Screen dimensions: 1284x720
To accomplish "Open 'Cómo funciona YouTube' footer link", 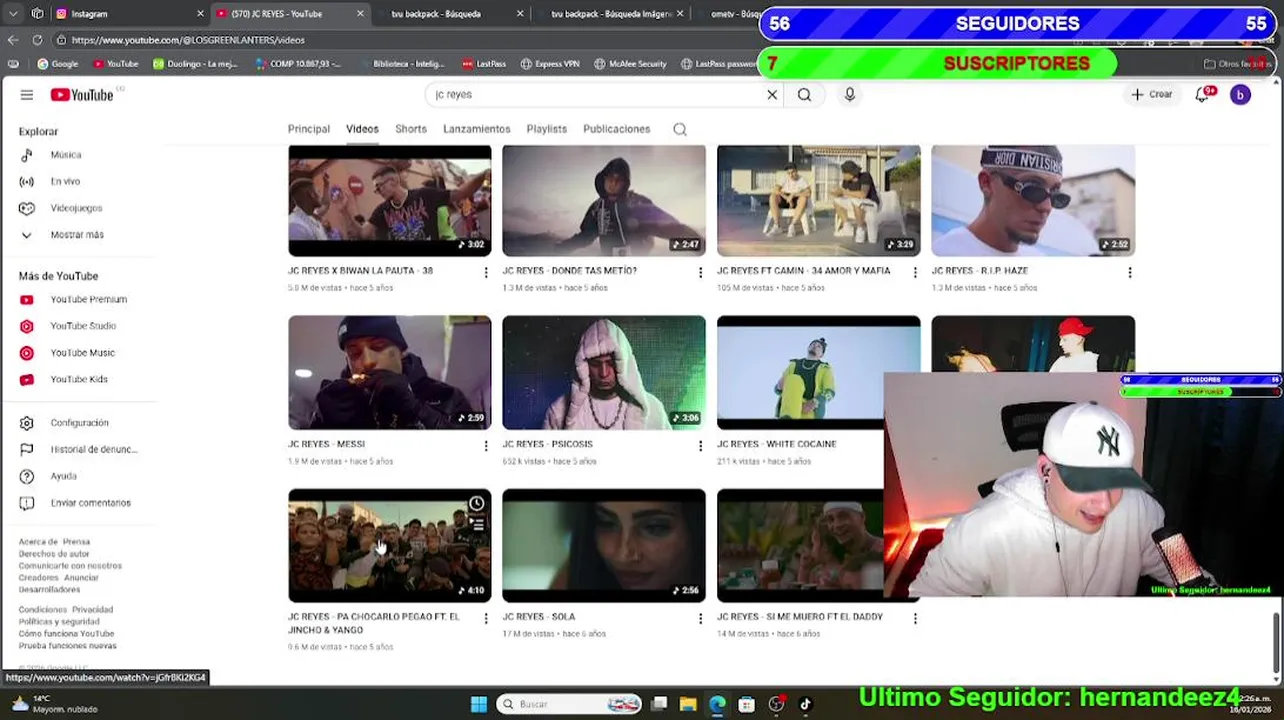I will click(x=67, y=634).
